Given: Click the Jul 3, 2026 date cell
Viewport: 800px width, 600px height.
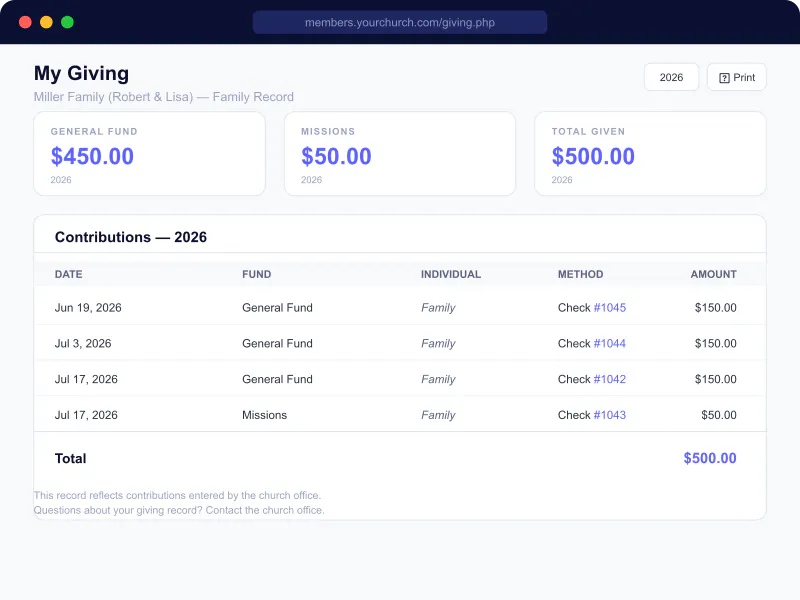Looking at the screenshot, I should [83, 343].
